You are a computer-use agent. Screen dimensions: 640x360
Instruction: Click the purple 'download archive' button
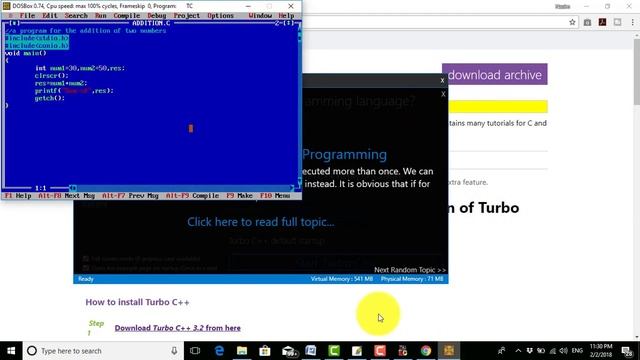495,74
